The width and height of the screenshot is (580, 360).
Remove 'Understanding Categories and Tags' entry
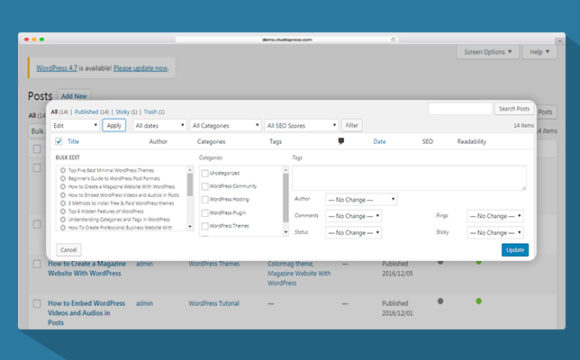click(x=63, y=219)
